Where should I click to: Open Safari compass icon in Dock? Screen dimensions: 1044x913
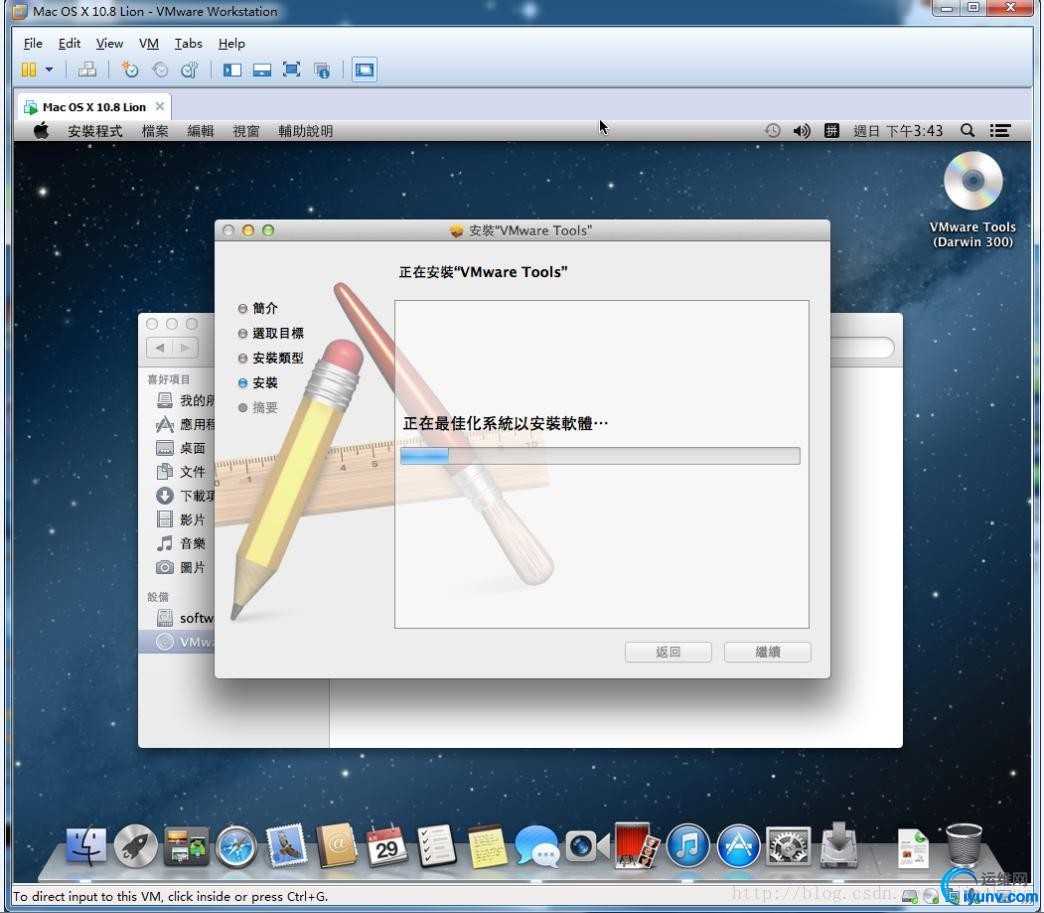(x=236, y=847)
